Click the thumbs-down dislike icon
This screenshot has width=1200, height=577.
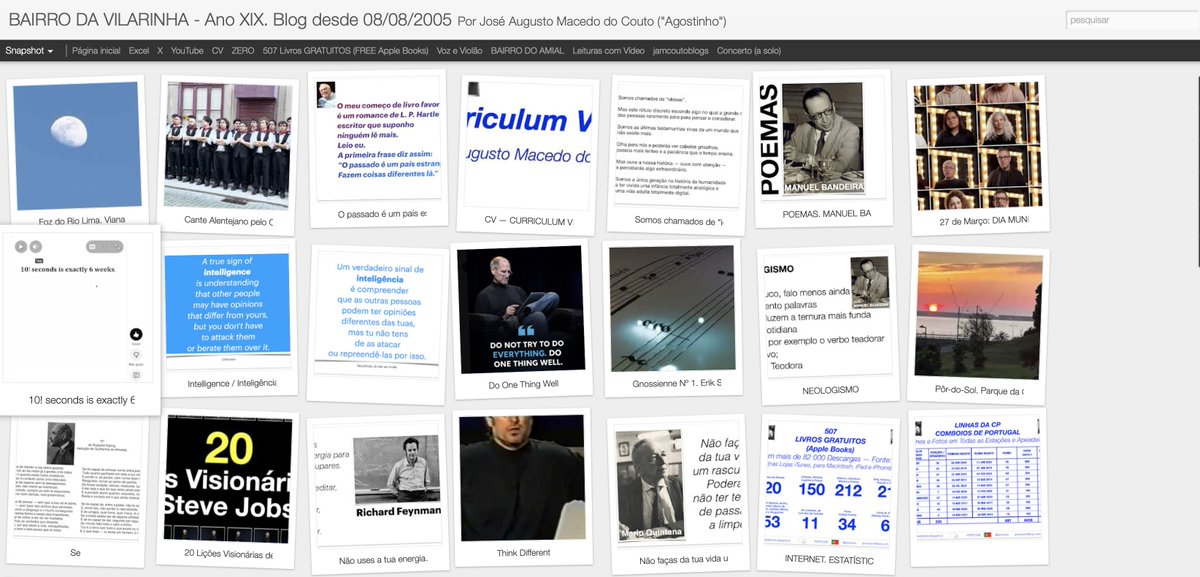[x=136, y=354]
